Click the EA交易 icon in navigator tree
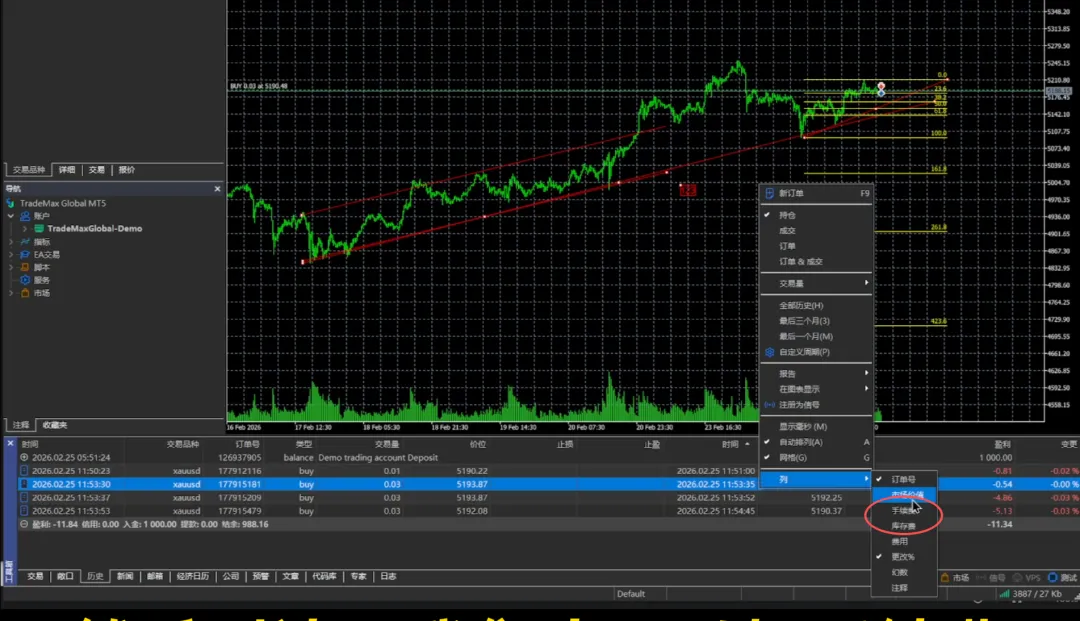This screenshot has height=621, width=1080. pyautogui.click(x=25, y=255)
